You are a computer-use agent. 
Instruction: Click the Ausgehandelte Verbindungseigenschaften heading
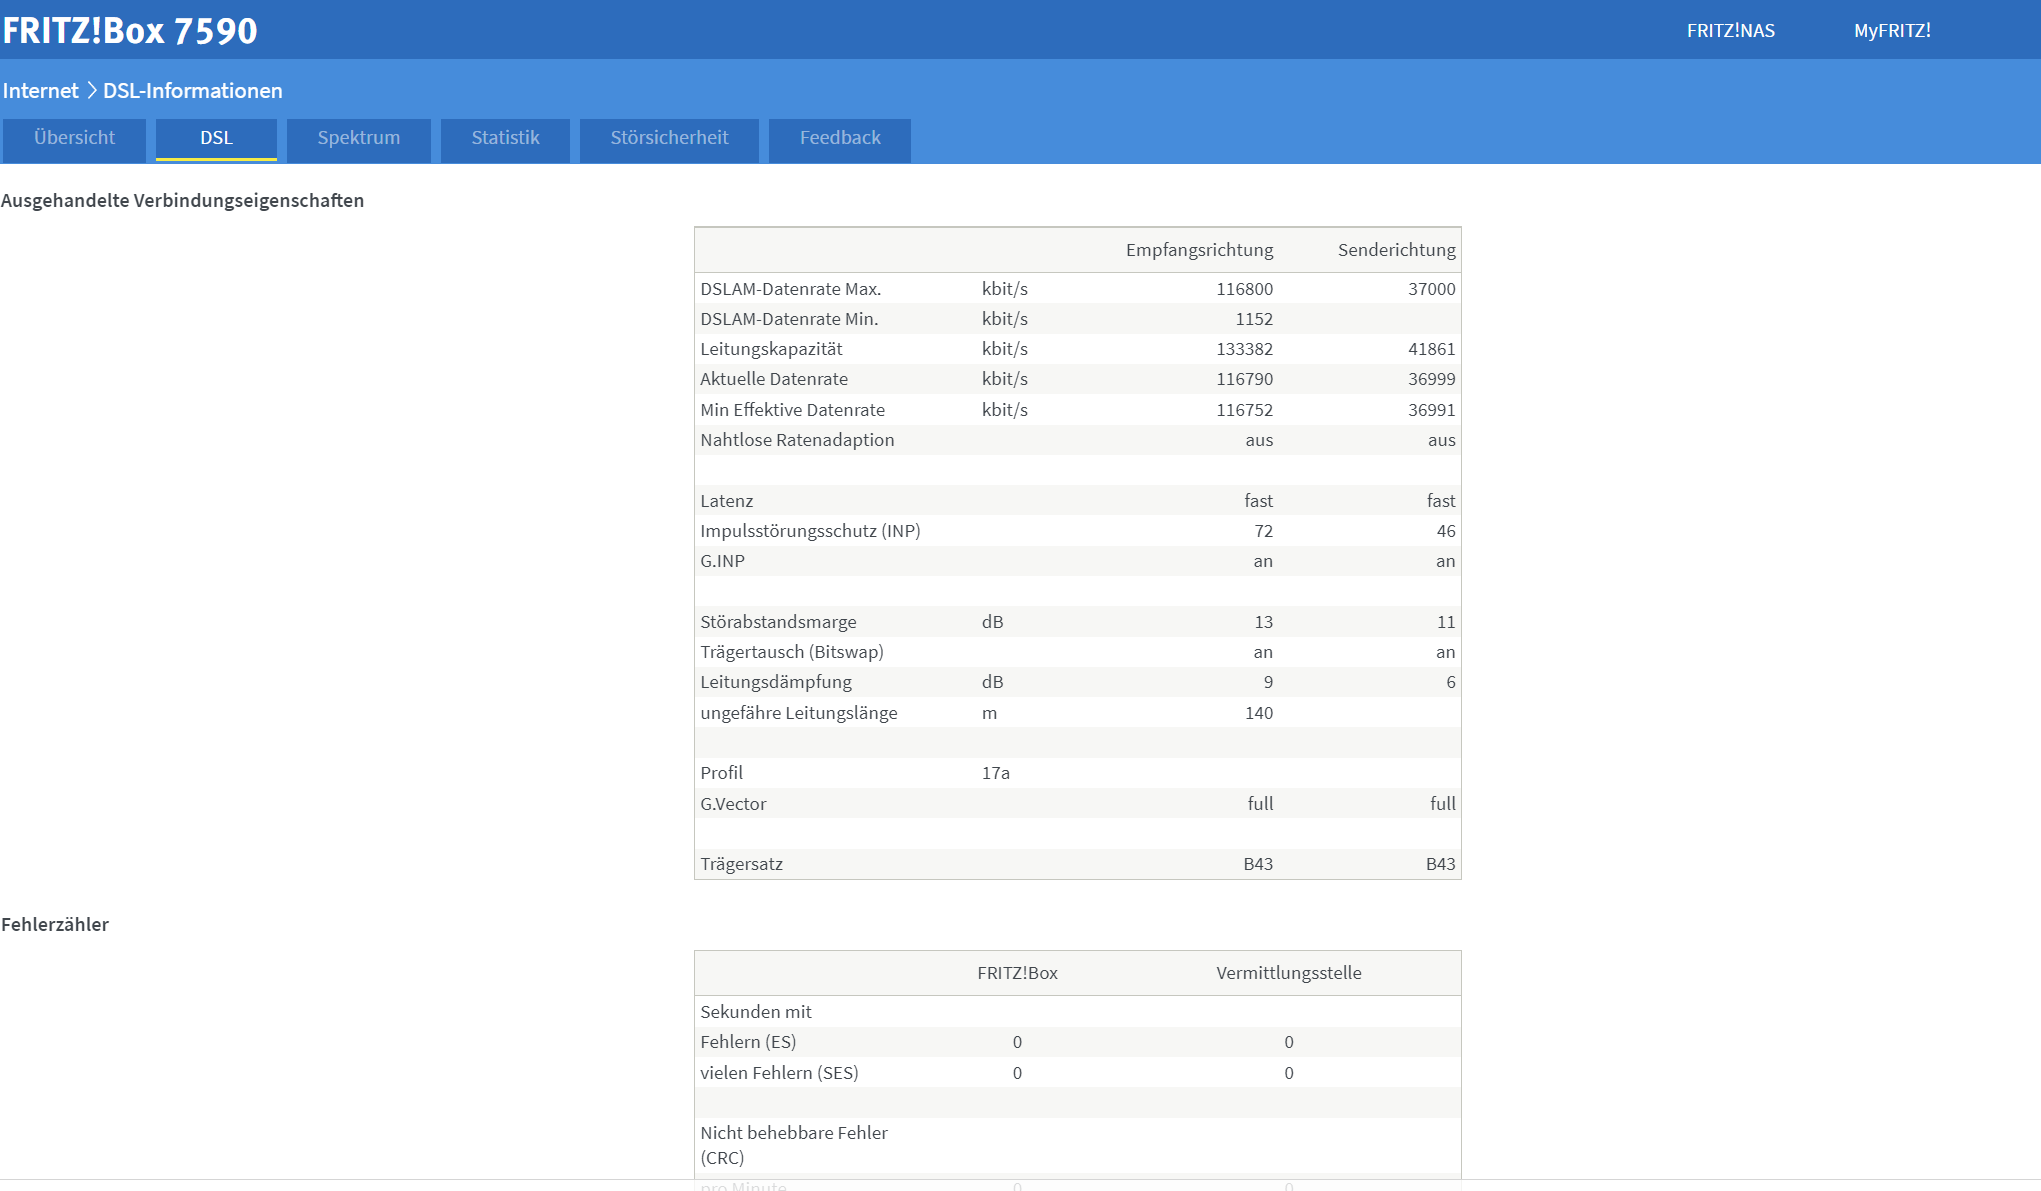(x=182, y=201)
